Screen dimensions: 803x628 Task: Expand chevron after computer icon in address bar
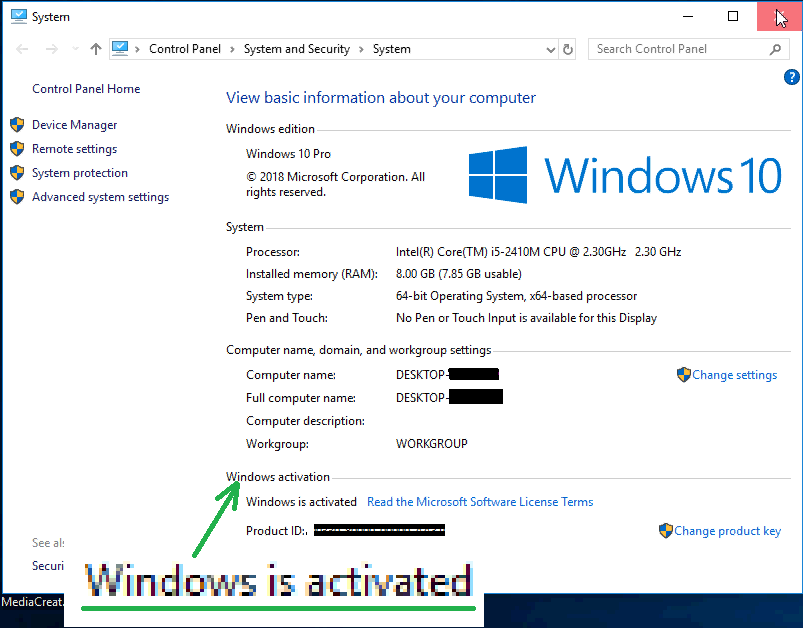click(137, 49)
